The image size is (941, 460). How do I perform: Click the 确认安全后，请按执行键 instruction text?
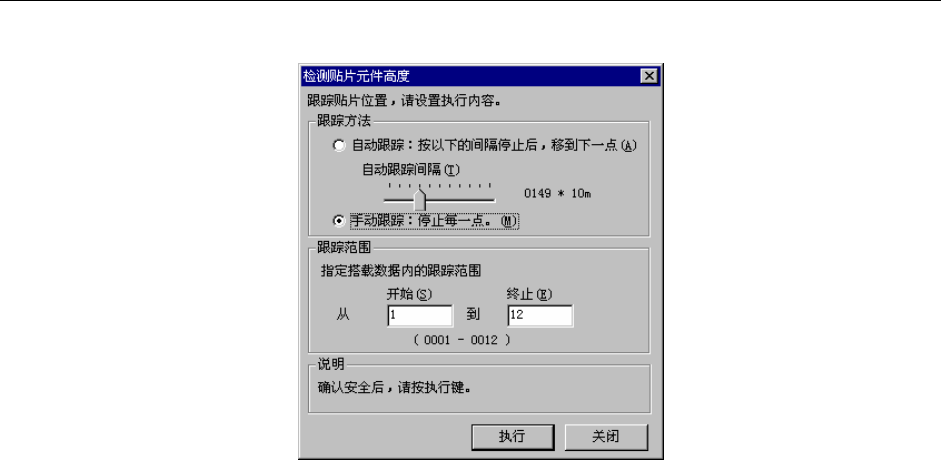[x=394, y=388]
